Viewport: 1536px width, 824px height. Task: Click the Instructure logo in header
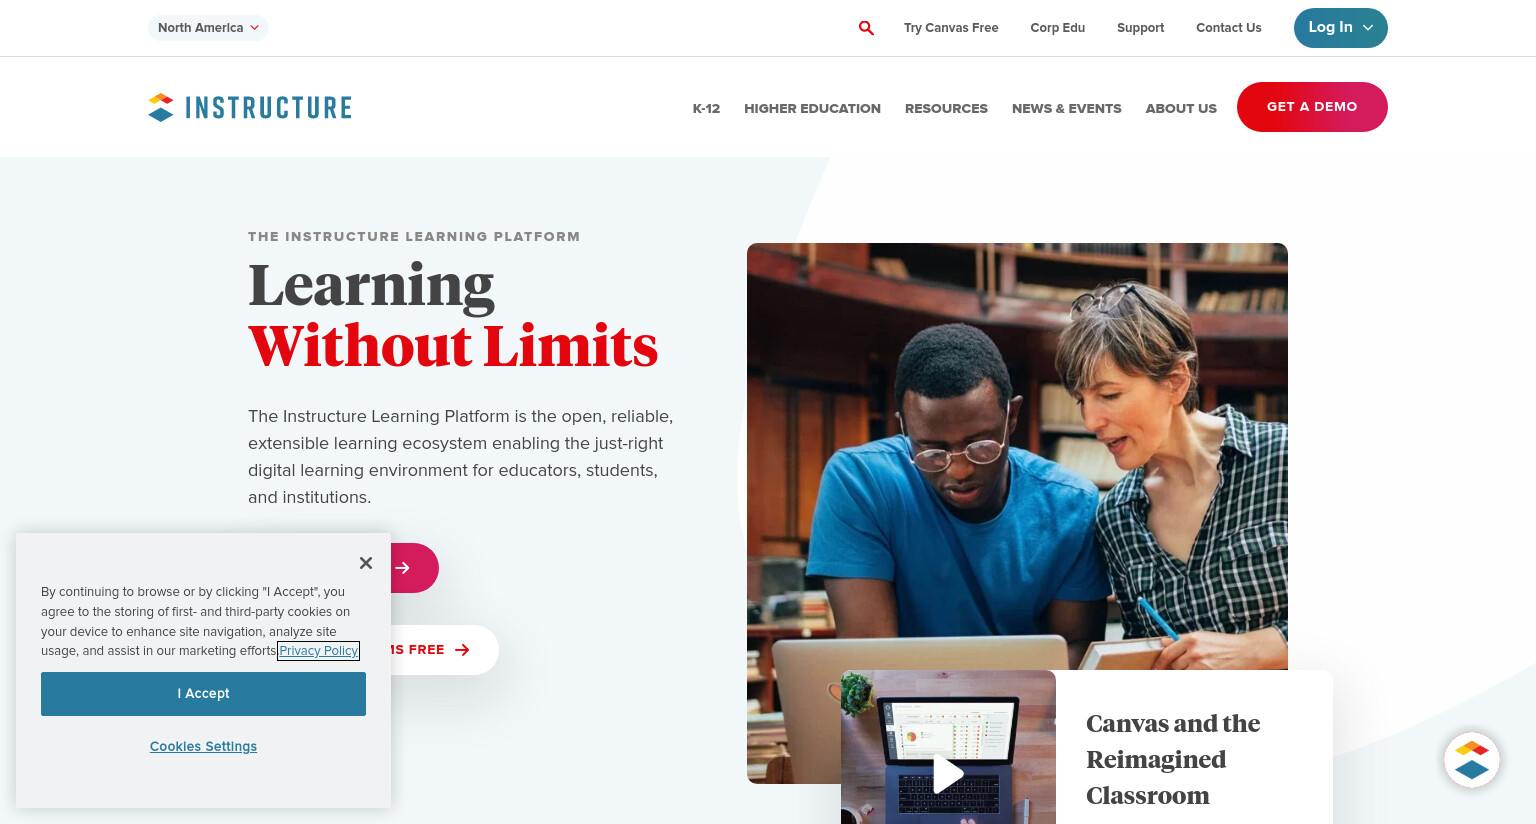pos(250,107)
